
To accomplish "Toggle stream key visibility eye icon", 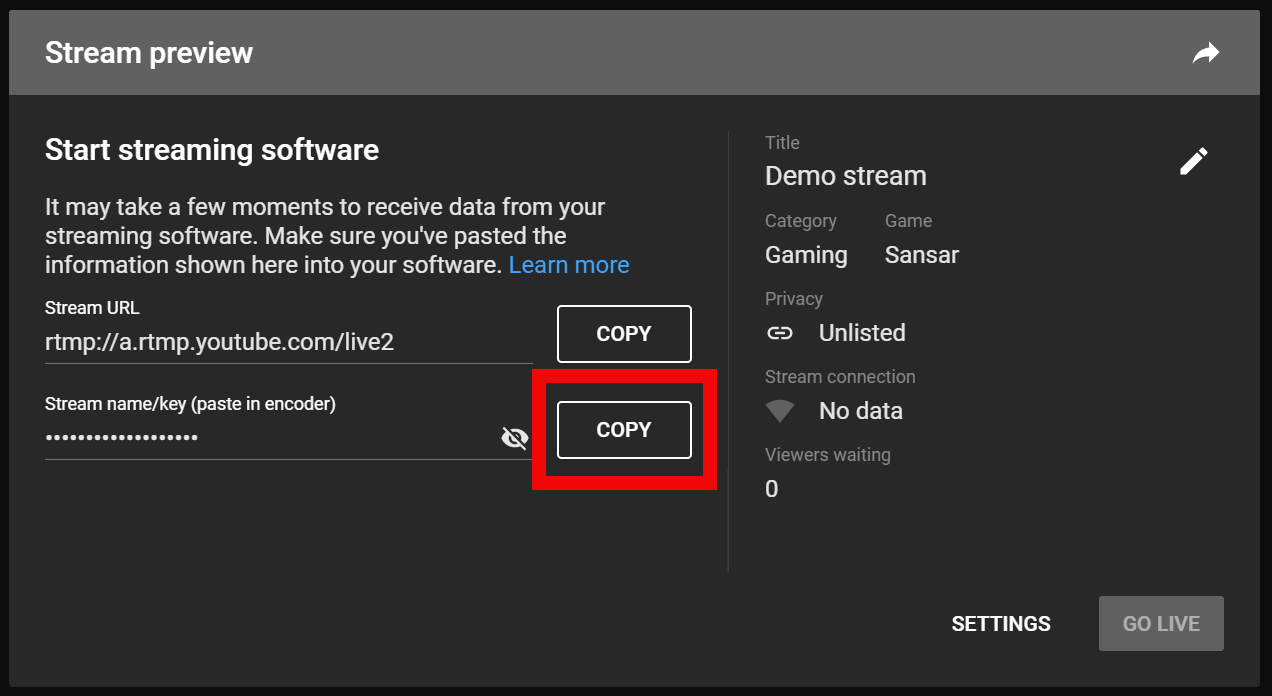I will (514, 438).
